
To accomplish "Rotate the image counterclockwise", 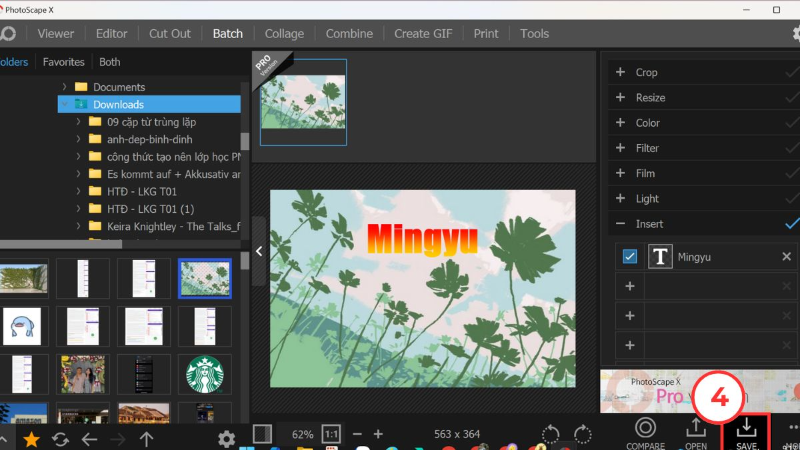I will point(551,434).
